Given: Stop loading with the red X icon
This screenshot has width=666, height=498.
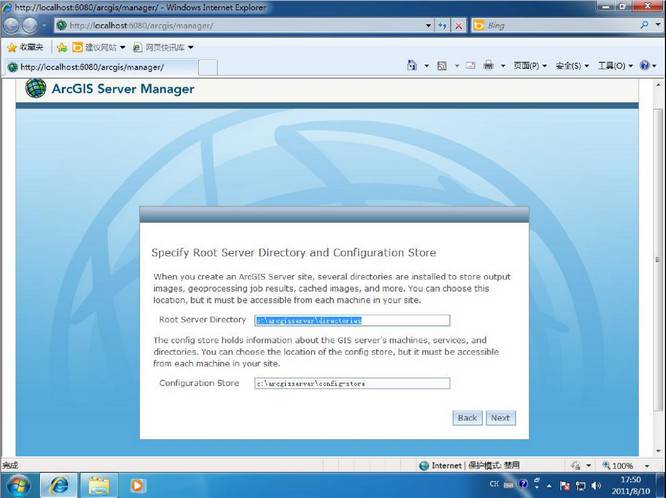Looking at the screenshot, I should tap(459, 26).
